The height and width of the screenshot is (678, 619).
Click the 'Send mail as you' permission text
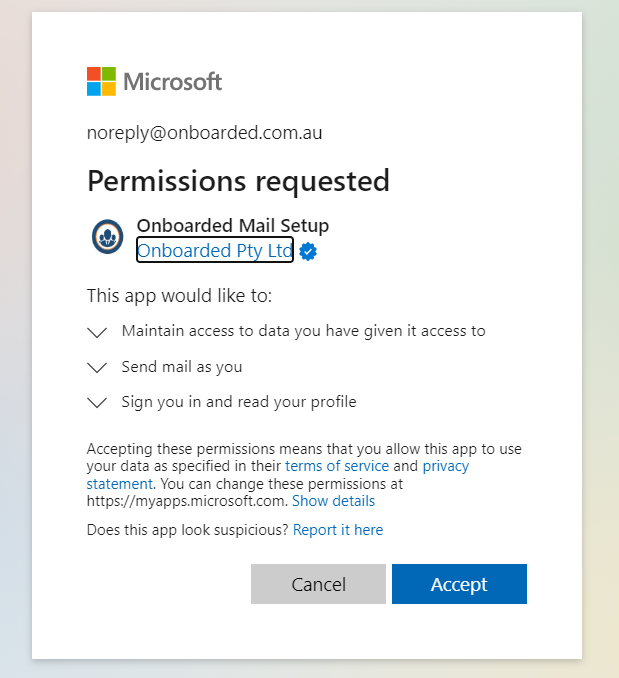coord(182,366)
